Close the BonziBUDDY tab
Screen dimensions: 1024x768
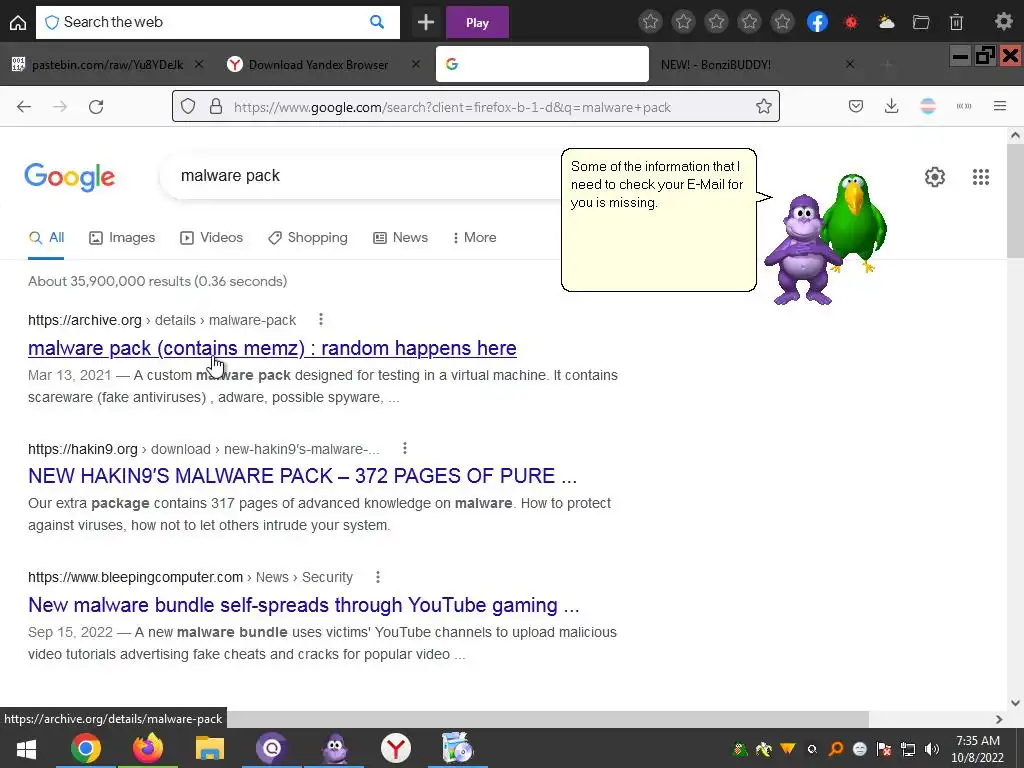click(x=850, y=64)
